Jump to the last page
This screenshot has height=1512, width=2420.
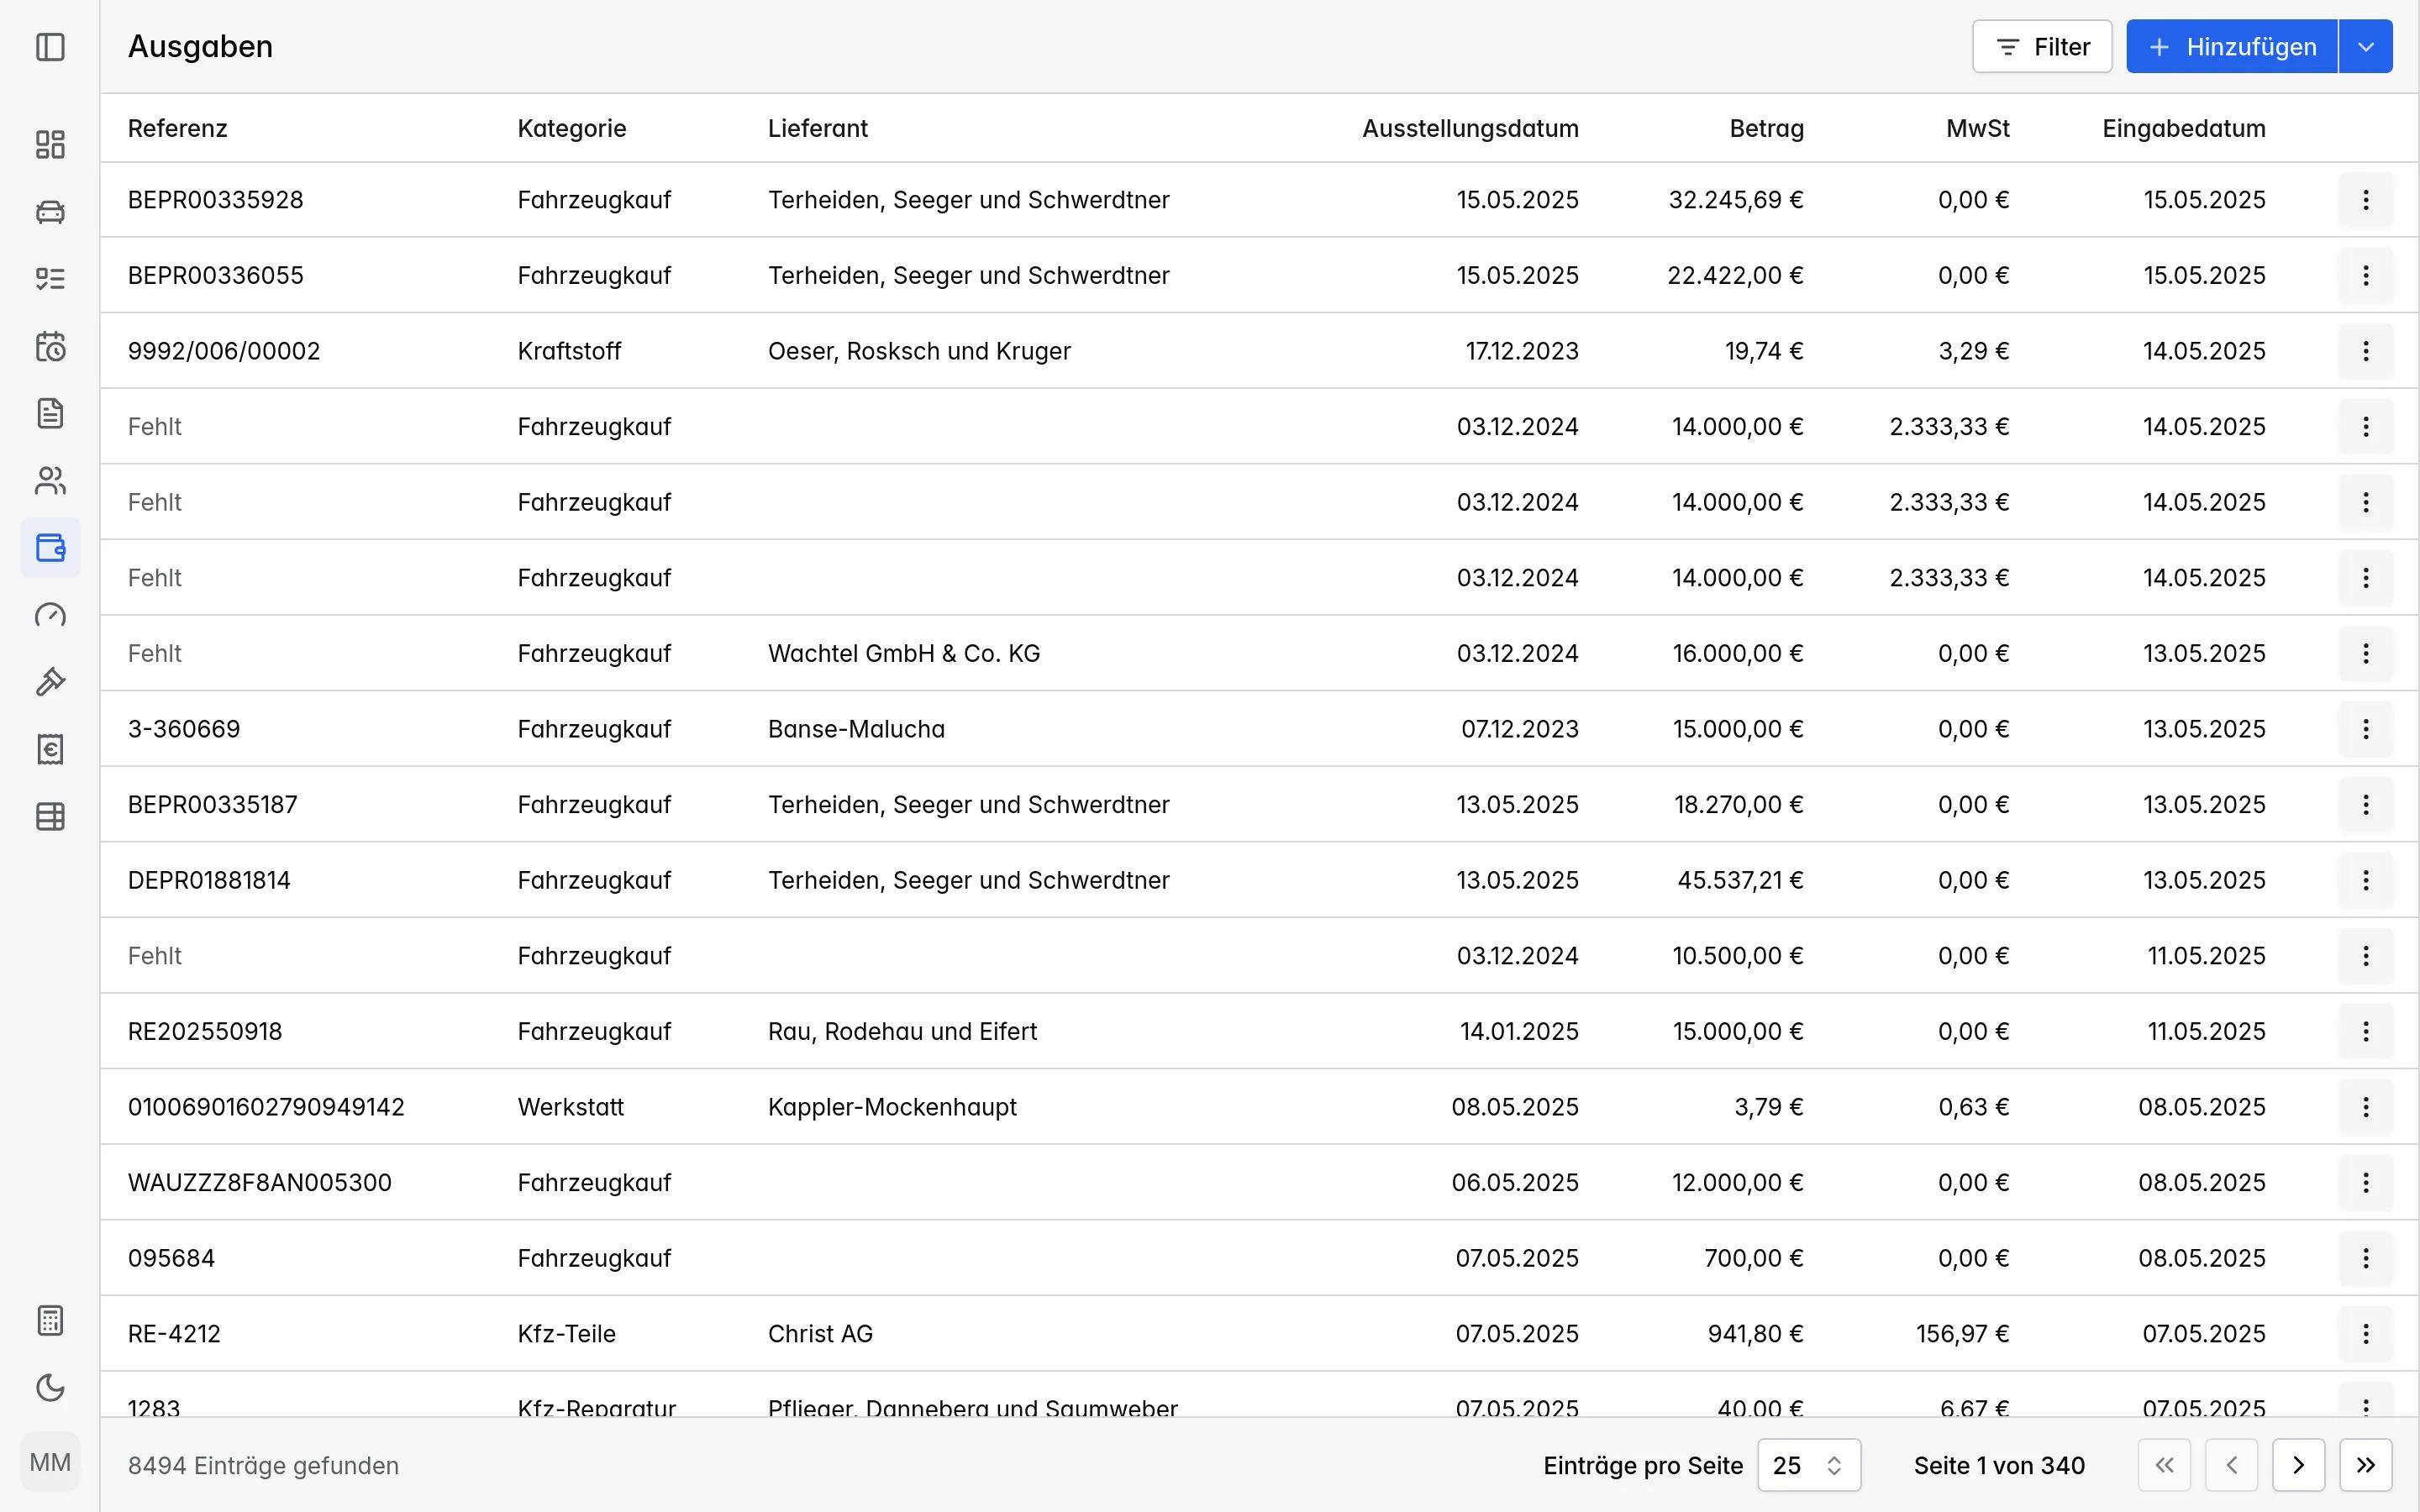(x=2366, y=1465)
